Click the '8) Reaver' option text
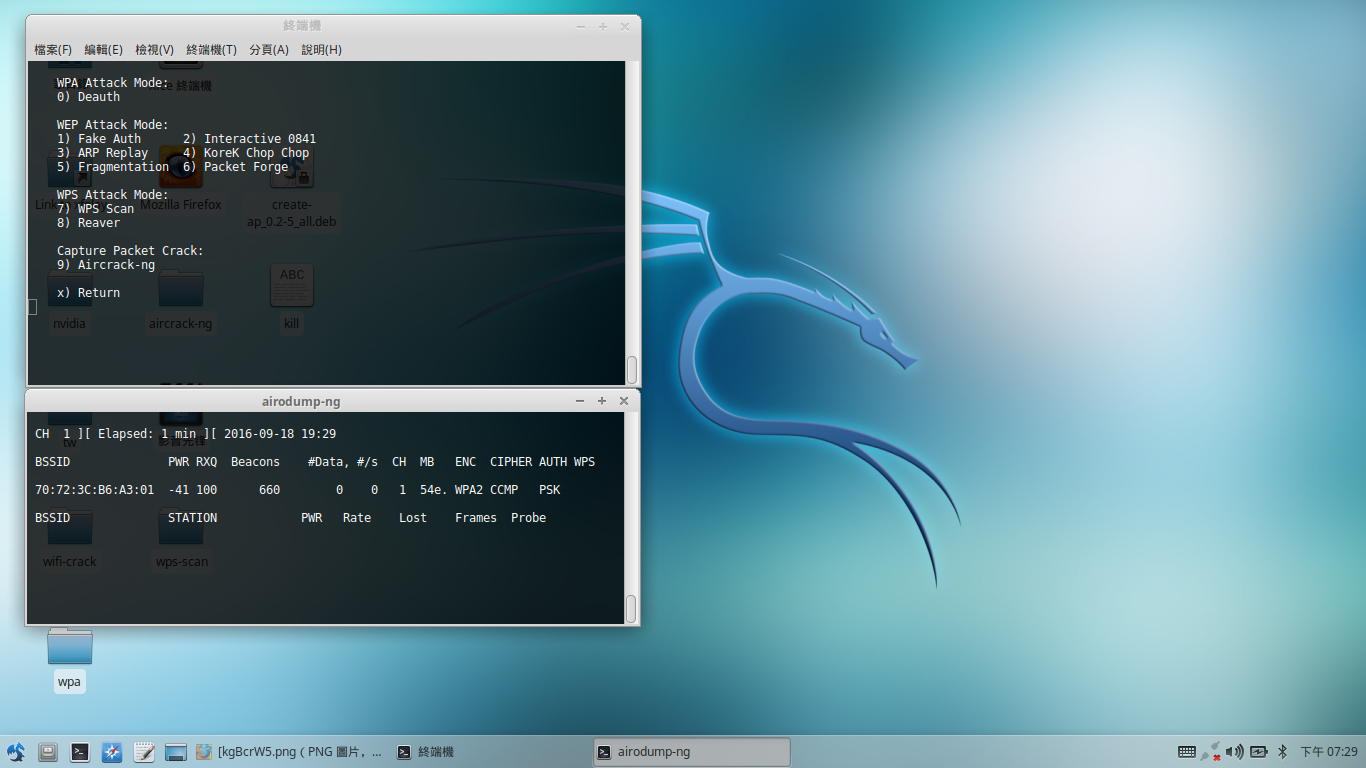Image resolution: width=1366 pixels, height=768 pixels. pyautogui.click(x=88, y=223)
